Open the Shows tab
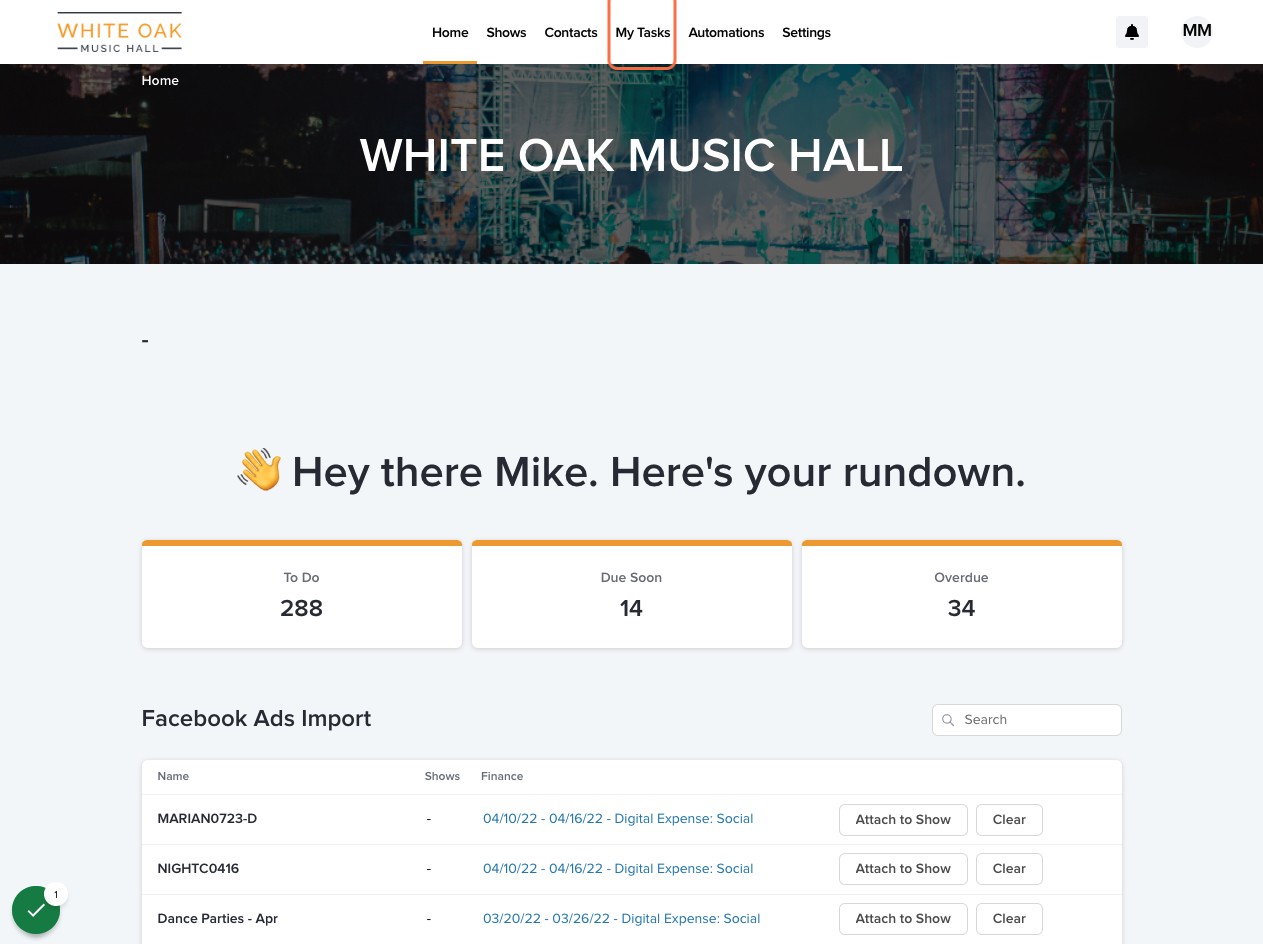1263x944 pixels. 506,32
